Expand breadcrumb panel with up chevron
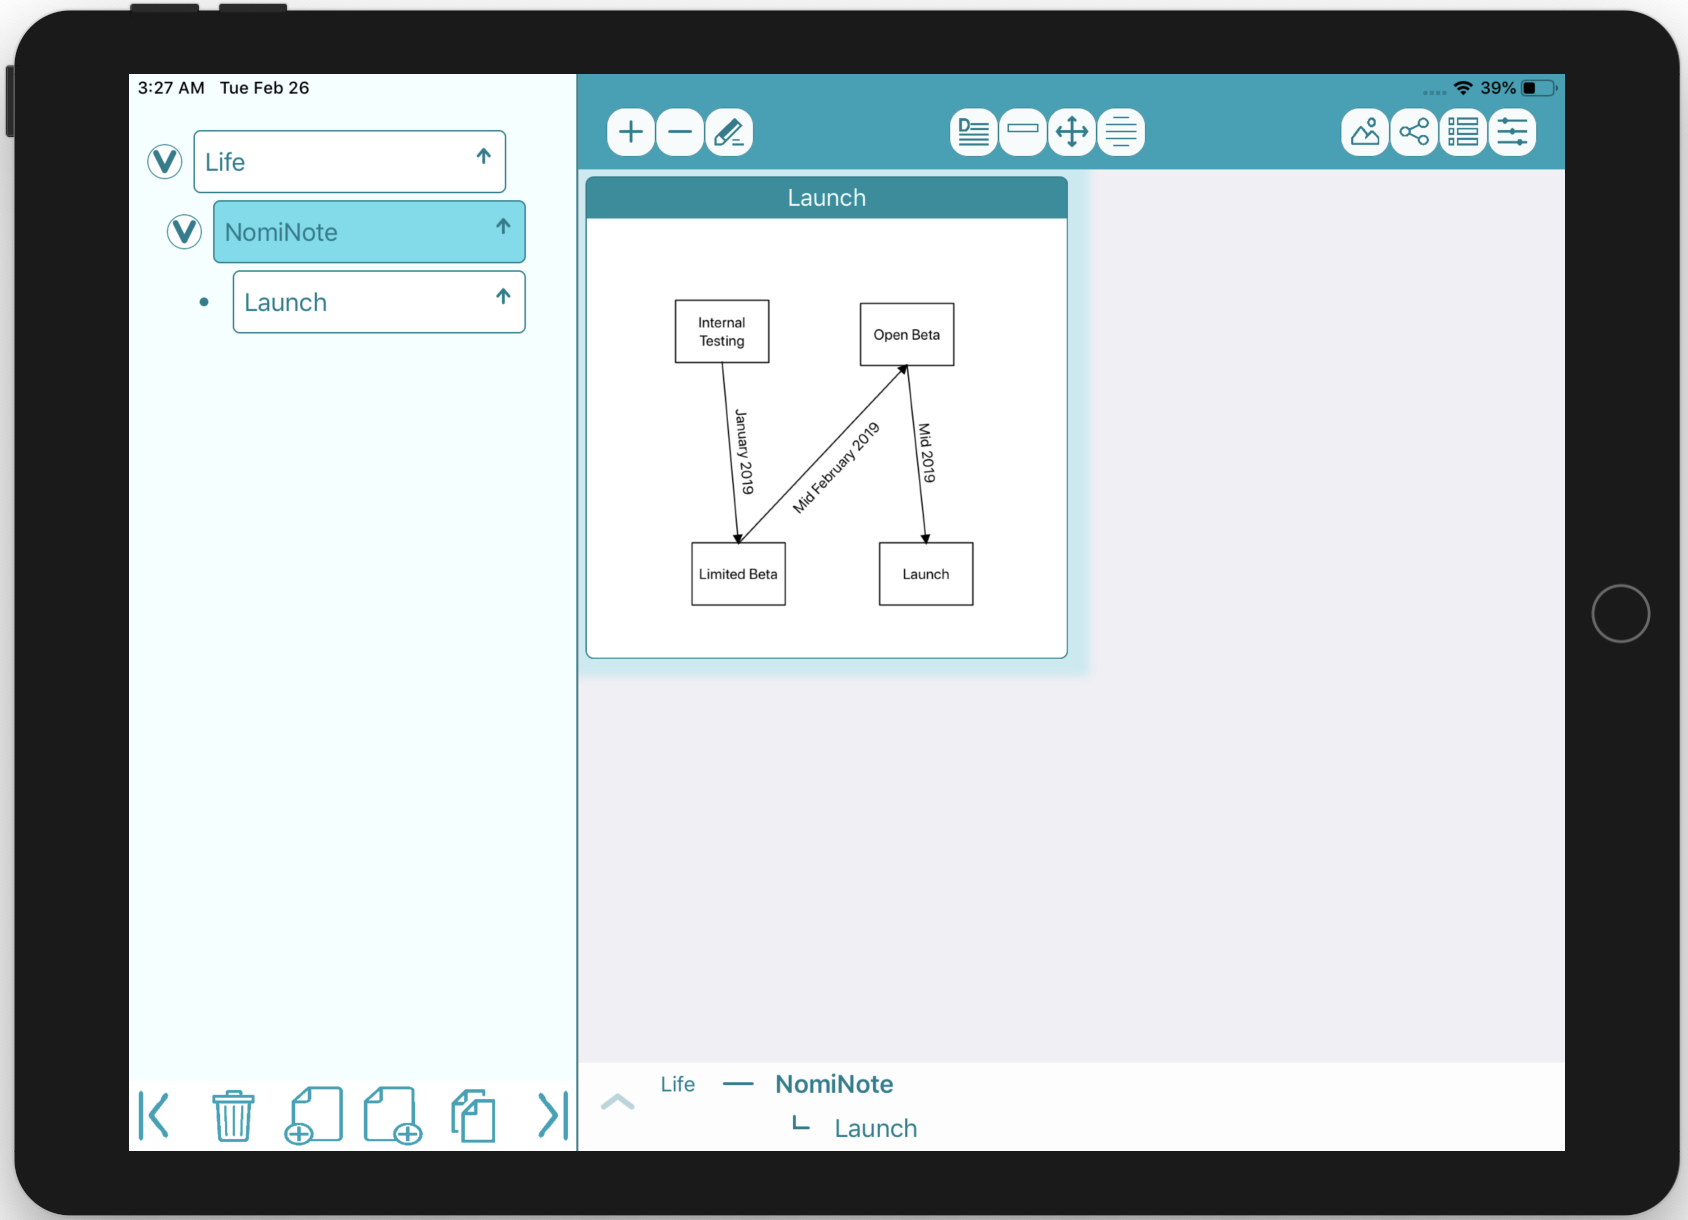1688x1220 pixels. coord(617,1102)
